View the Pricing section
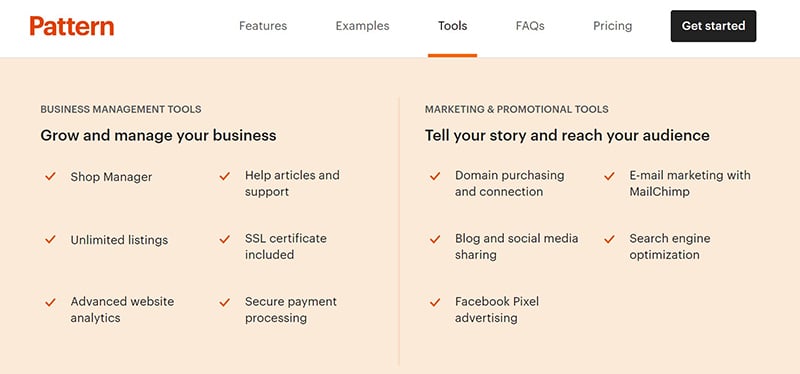This screenshot has height=374, width=800. [612, 26]
